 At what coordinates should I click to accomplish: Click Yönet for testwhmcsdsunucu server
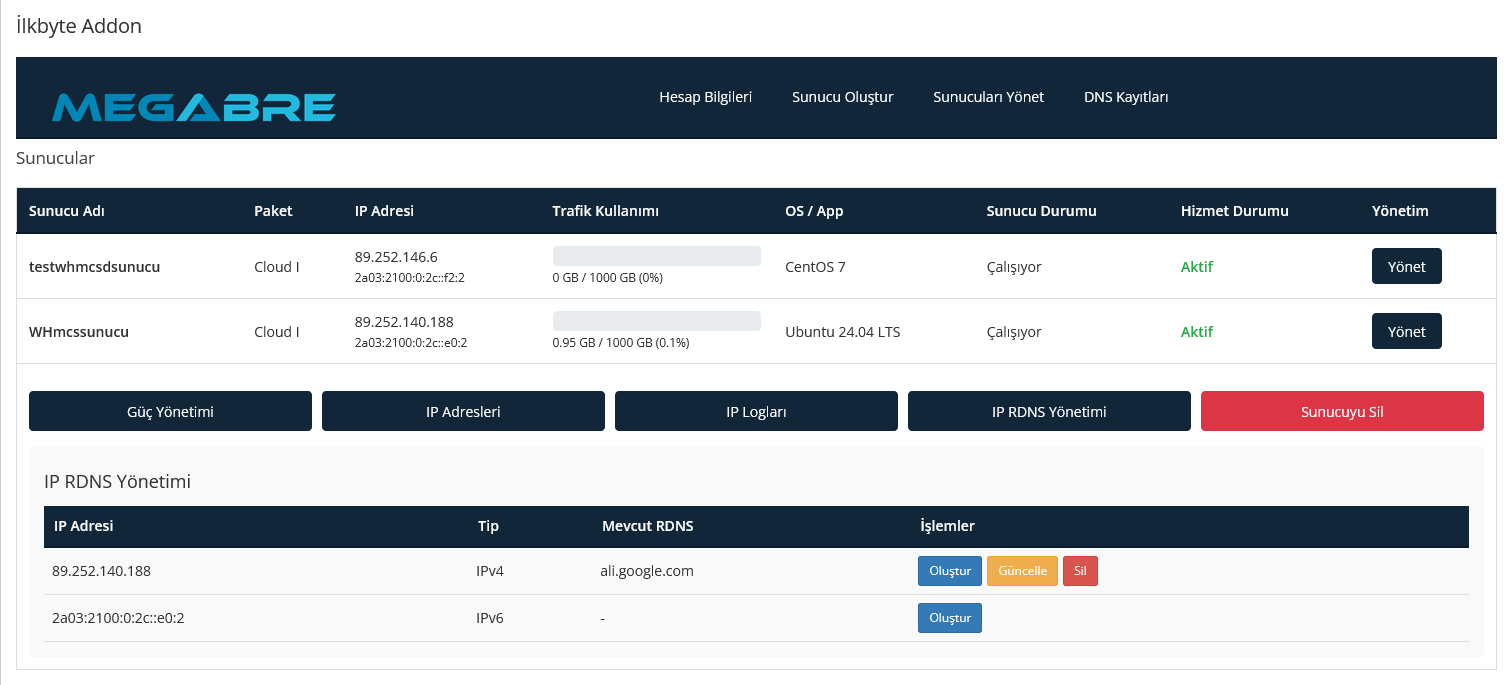(x=1406, y=266)
